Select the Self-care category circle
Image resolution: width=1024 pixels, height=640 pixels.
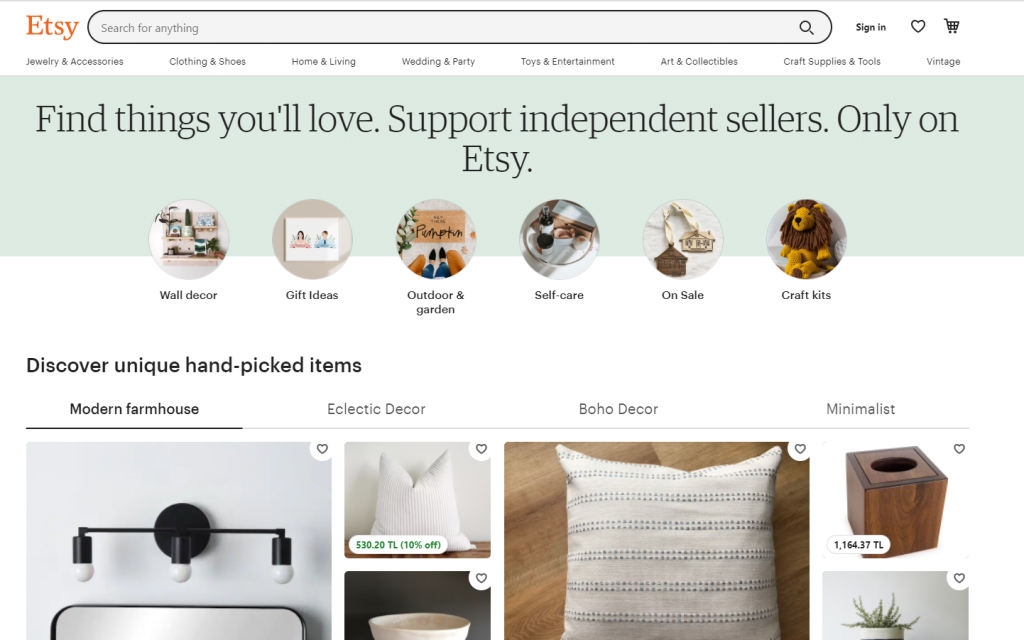[559, 238]
